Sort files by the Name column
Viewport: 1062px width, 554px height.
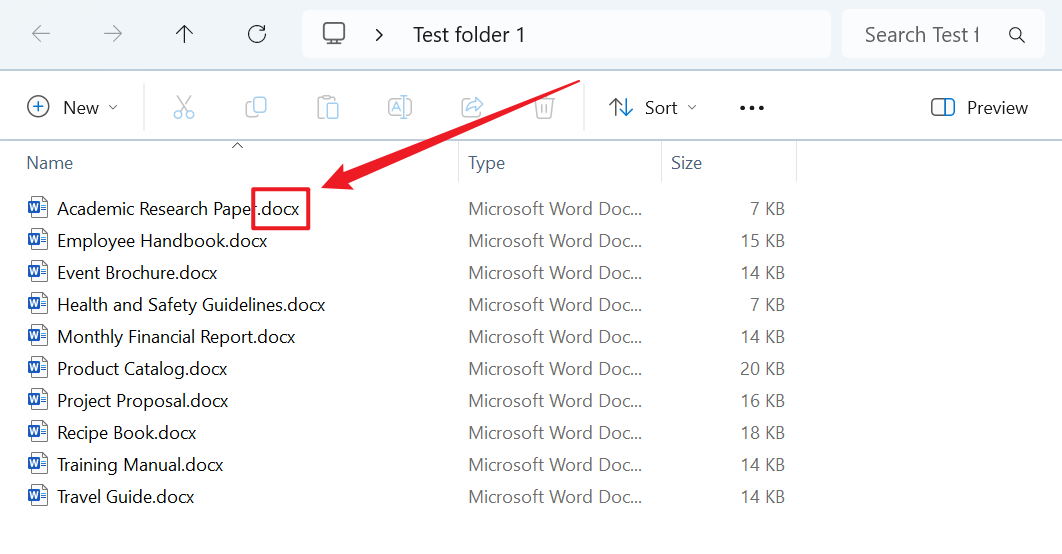[x=50, y=163]
